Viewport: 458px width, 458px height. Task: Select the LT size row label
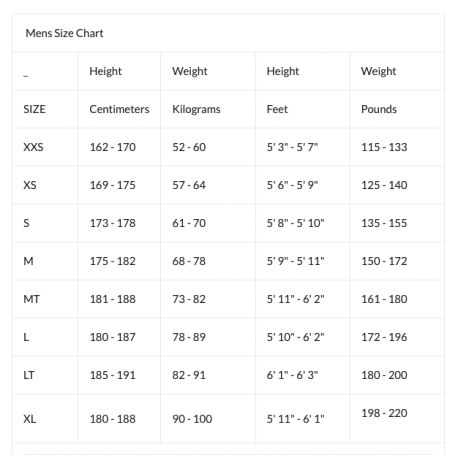pos(29,375)
